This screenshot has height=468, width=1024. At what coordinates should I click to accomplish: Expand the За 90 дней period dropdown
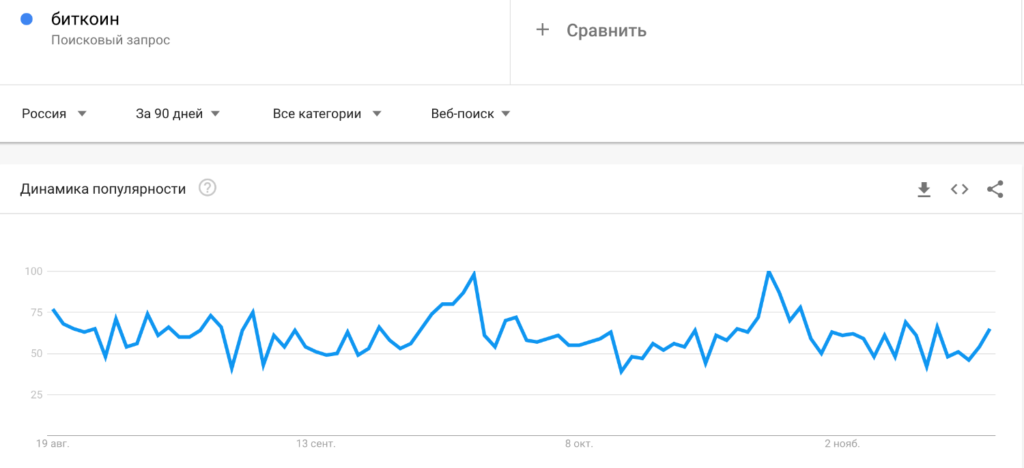point(178,114)
